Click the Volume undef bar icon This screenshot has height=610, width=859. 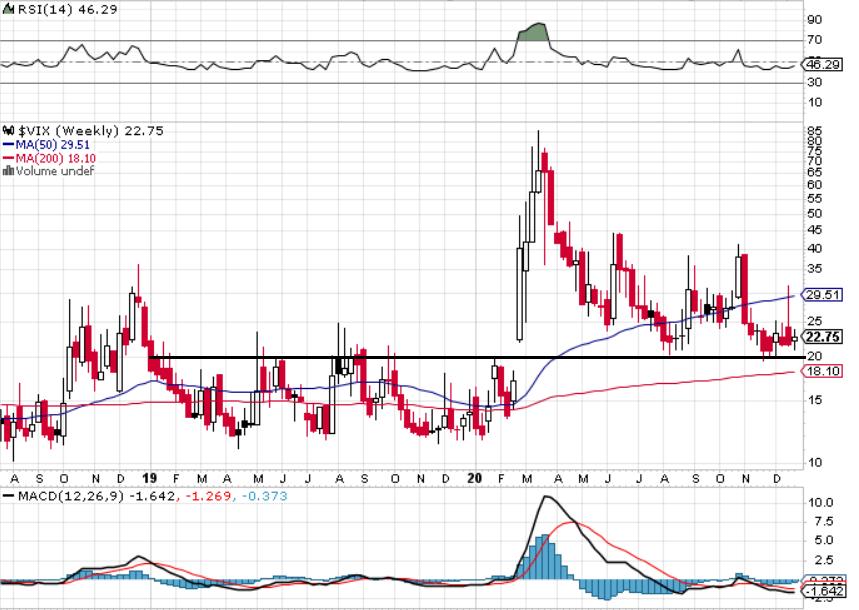click(8, 171)
